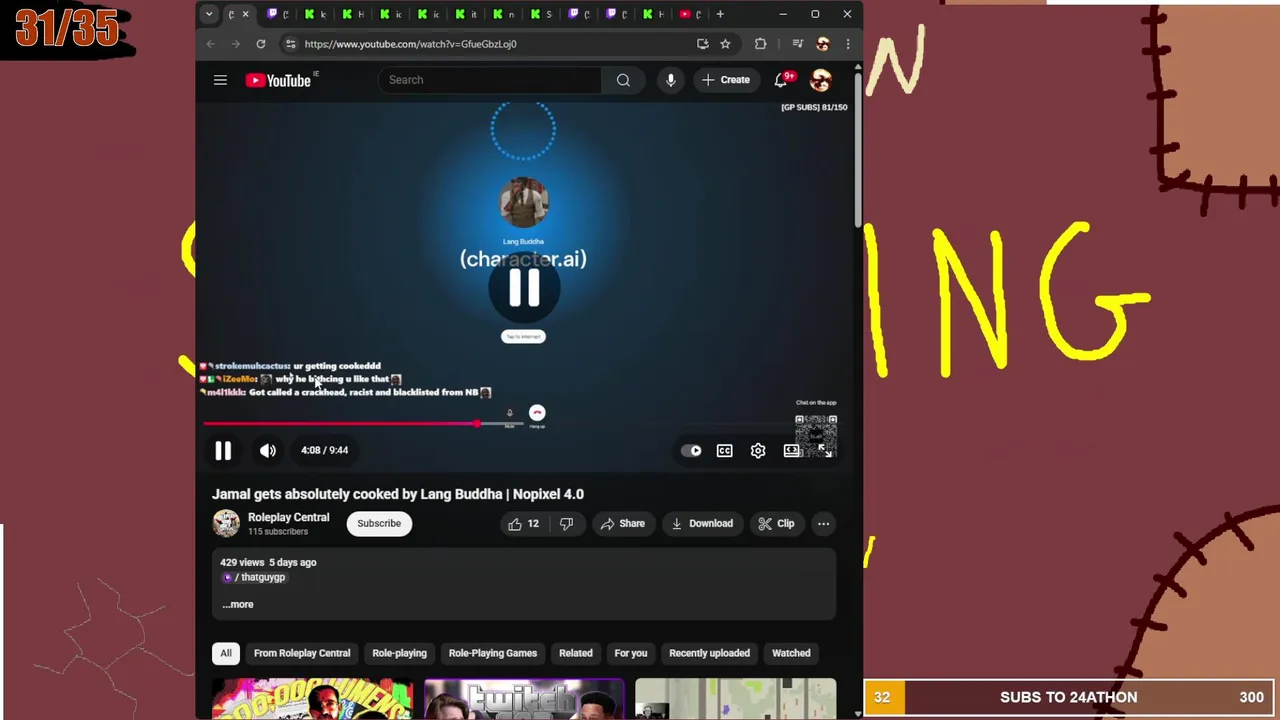Open the Roleplay Central channel name link

tap(288, 517)
